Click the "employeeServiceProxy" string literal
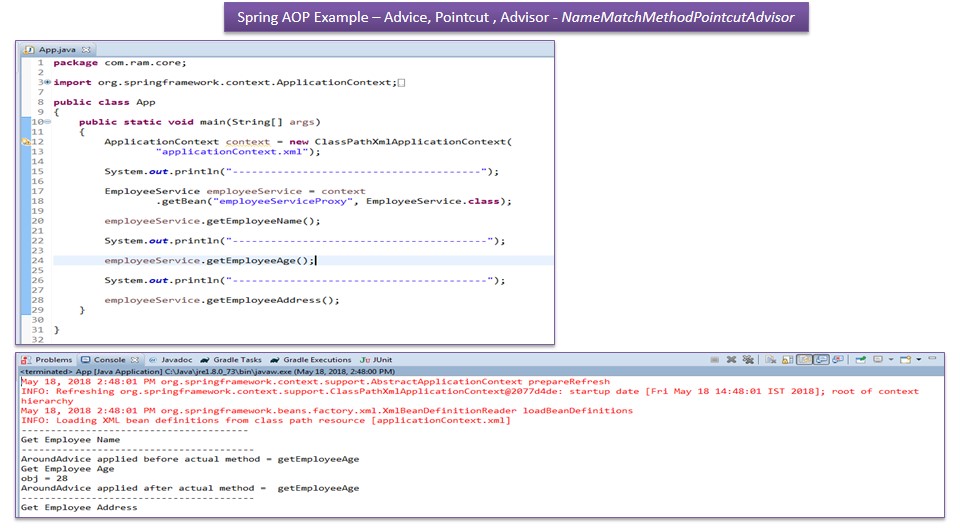Image resolution: width=960 pixels, height=528 pixels. coord(283,201)
